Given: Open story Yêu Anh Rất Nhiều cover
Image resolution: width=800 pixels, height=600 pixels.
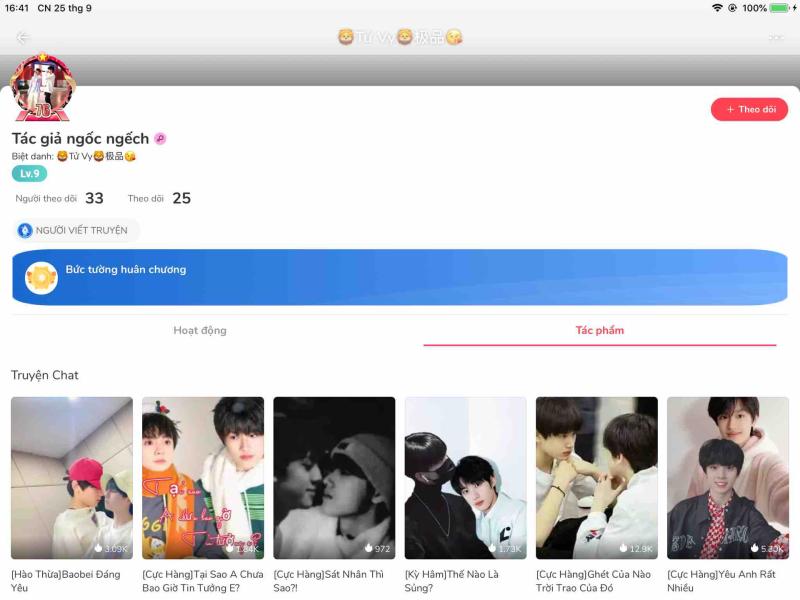Looking at the screenshot, I should pos(728,478).
